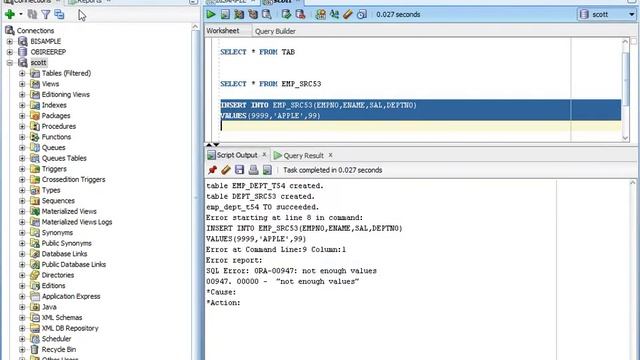Close the Script Output tab
This screenshot has height=360, width=640.
point(264,155)
